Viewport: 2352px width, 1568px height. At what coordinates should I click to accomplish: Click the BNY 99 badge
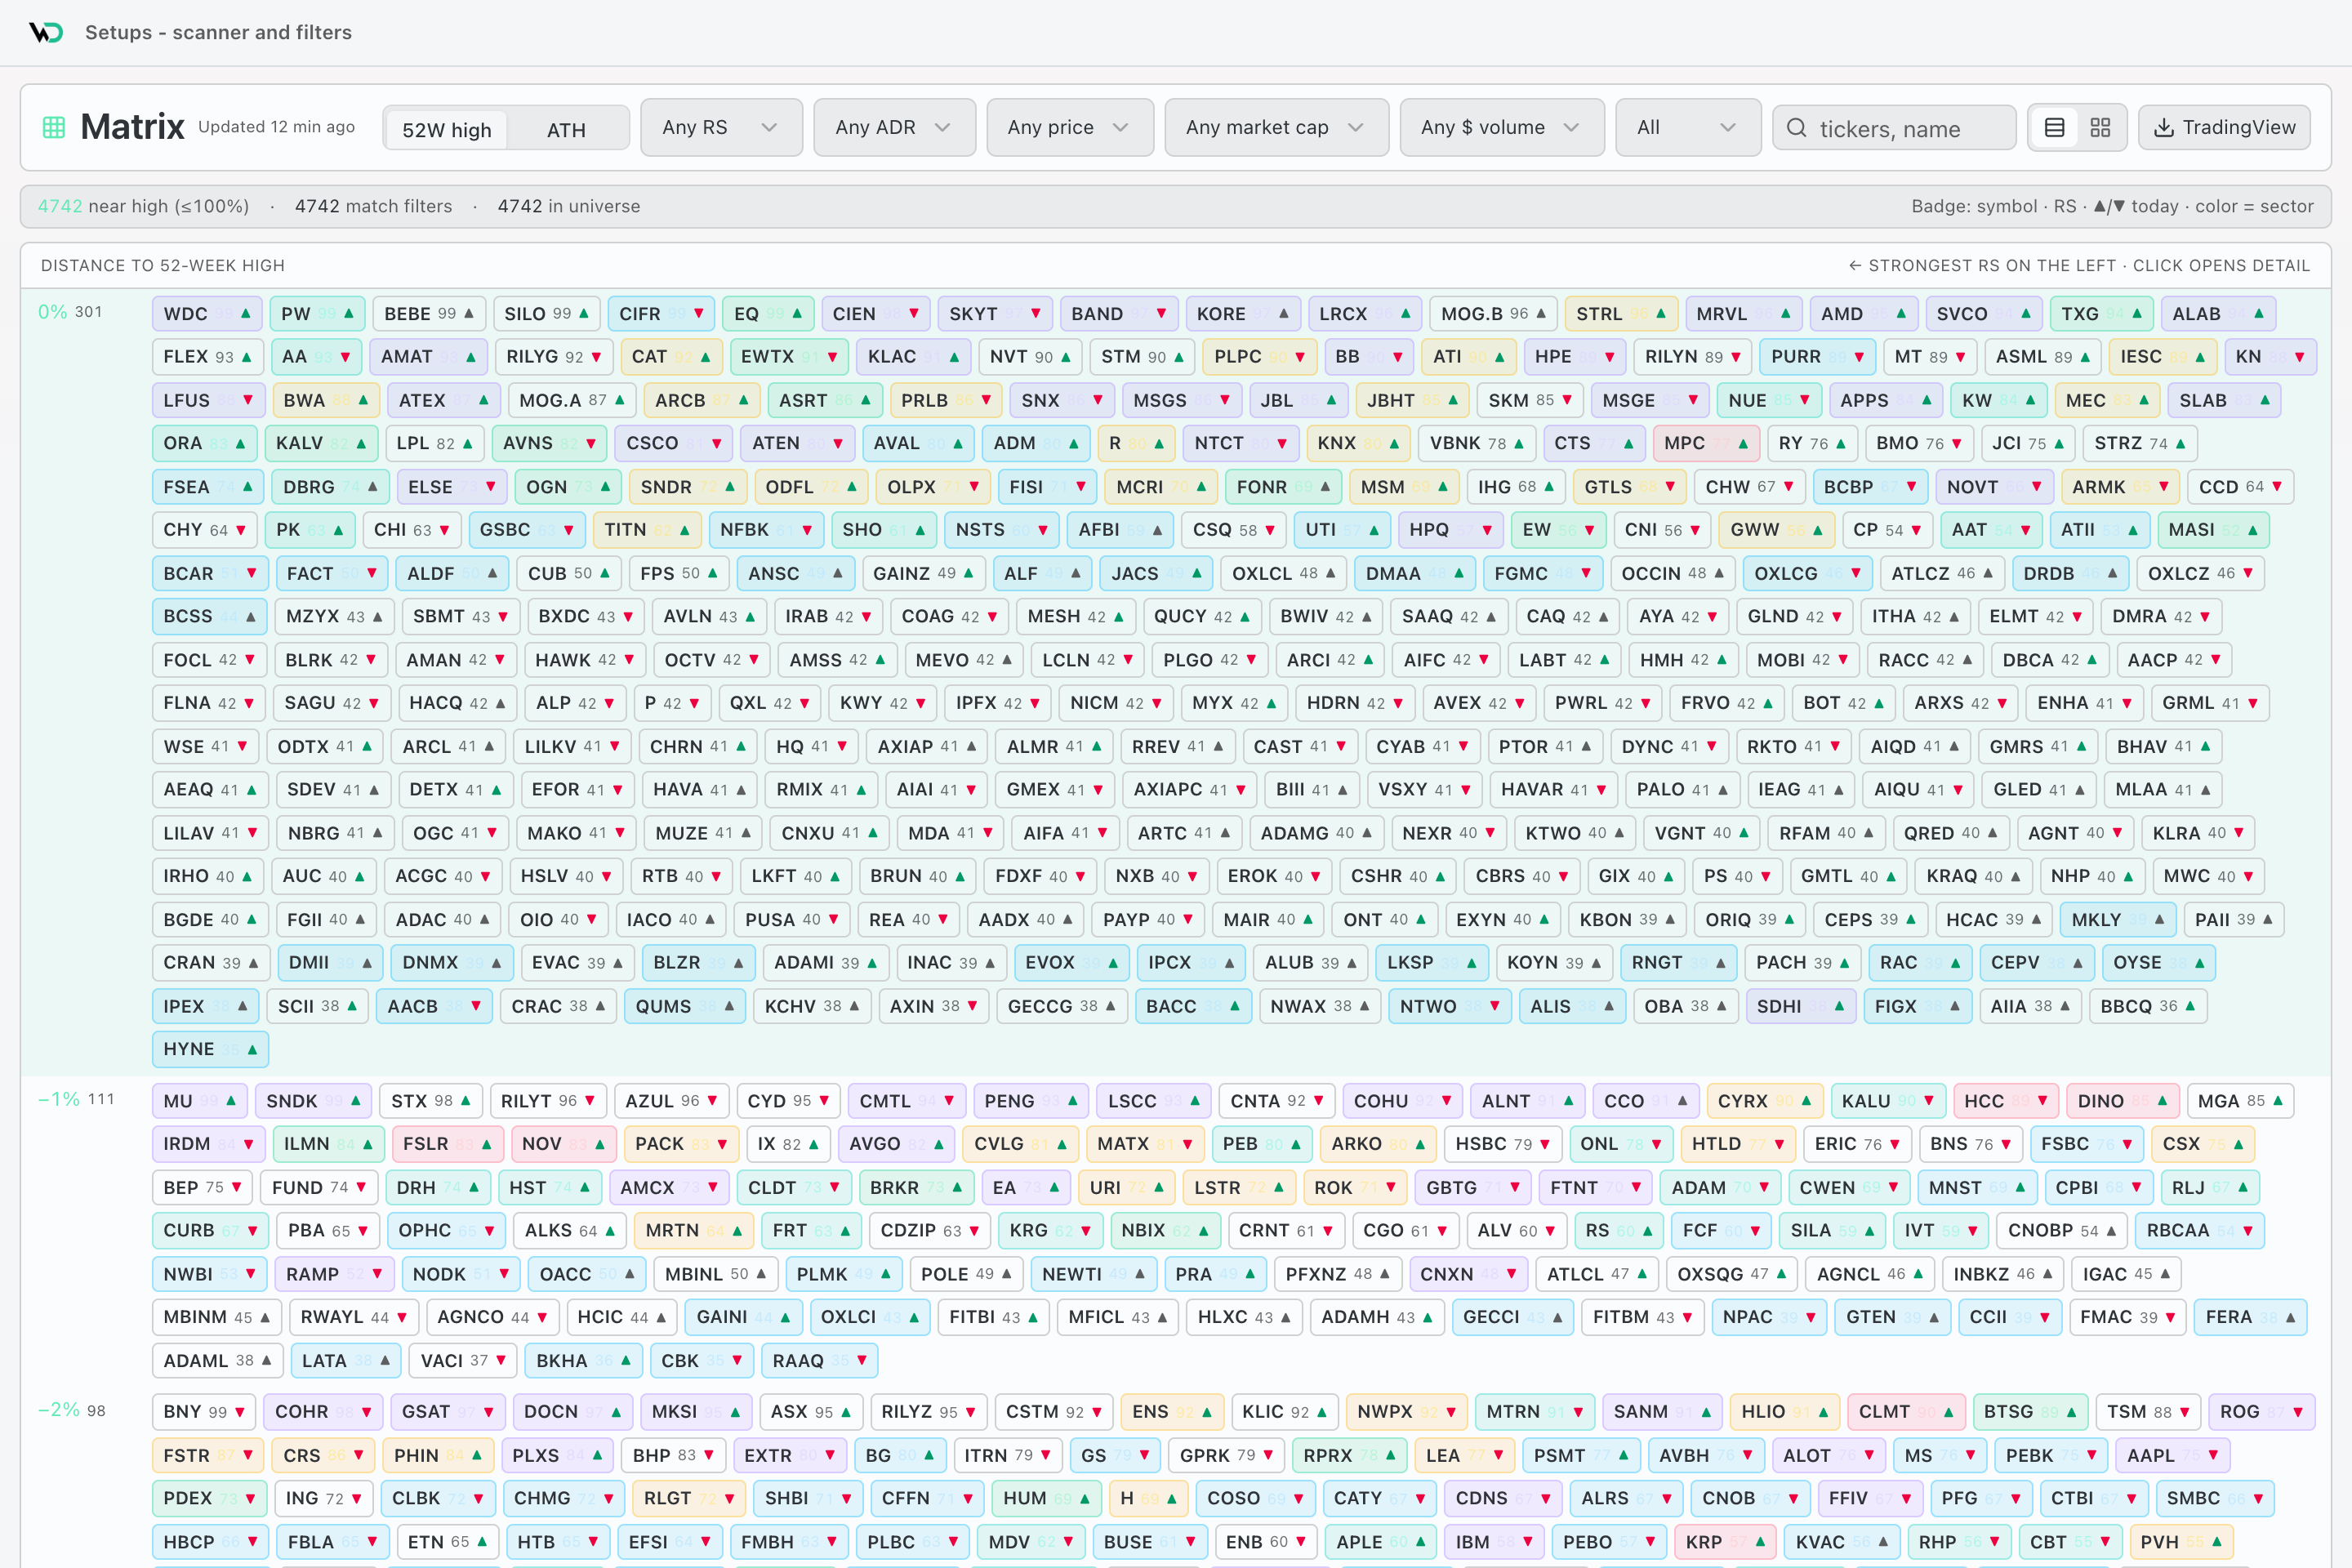click(x=204, y=1412)
